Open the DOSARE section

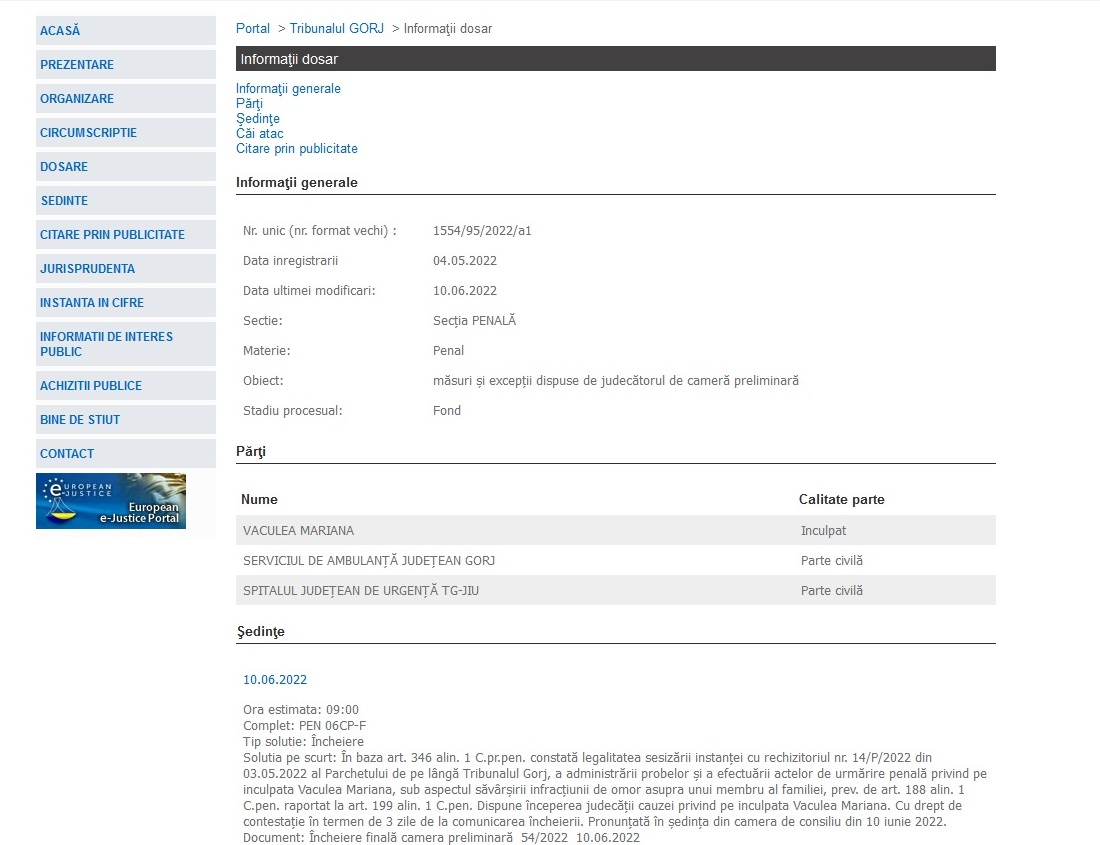pos(64,167)
